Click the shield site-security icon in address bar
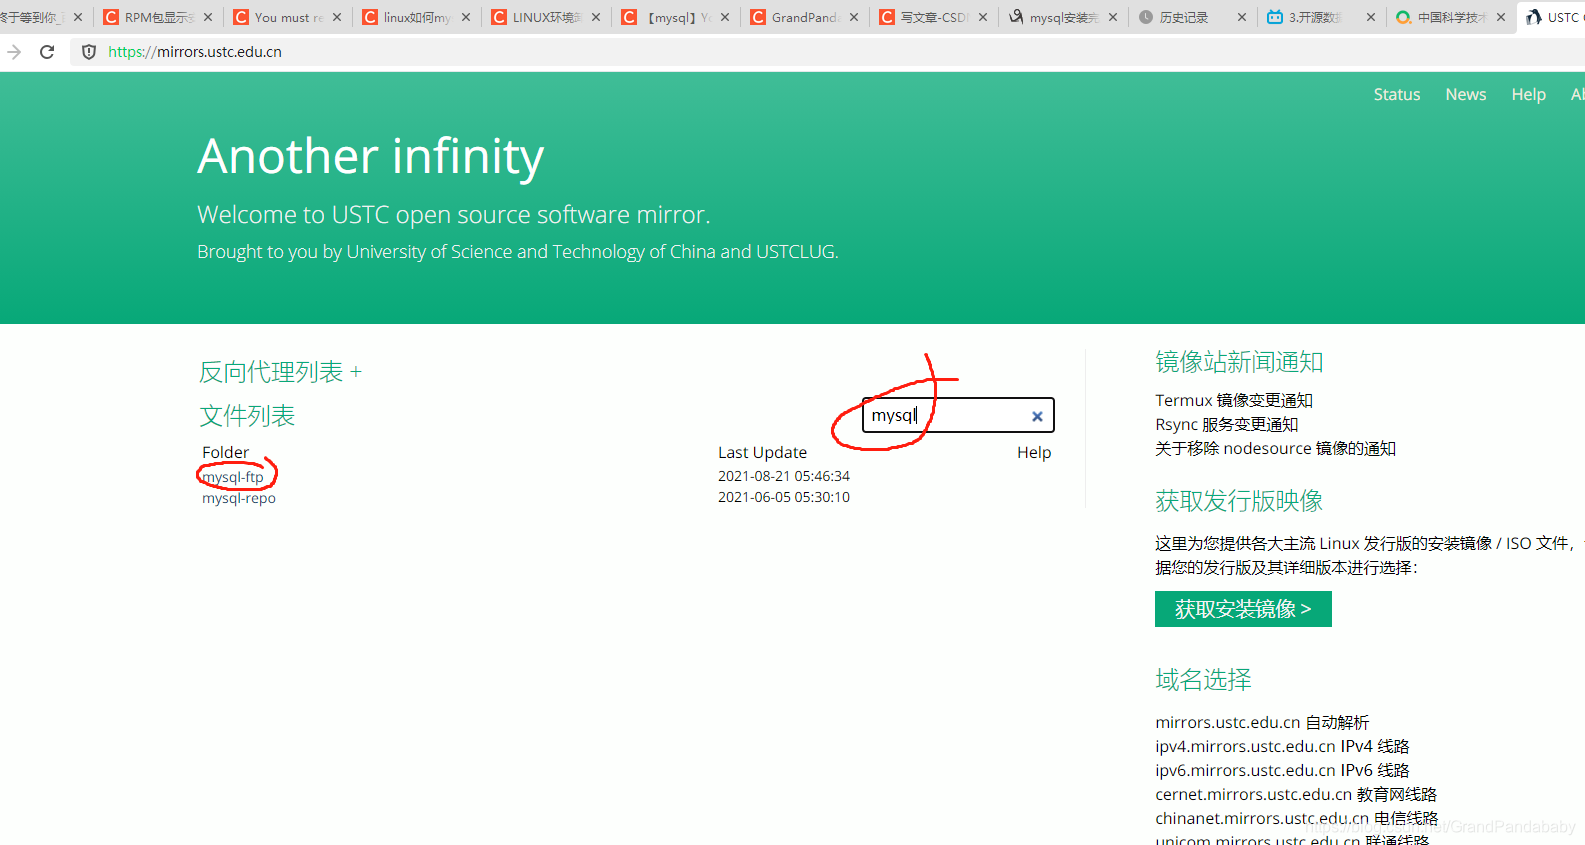The height and width of the screenshot is (845, 1585). 89,52
